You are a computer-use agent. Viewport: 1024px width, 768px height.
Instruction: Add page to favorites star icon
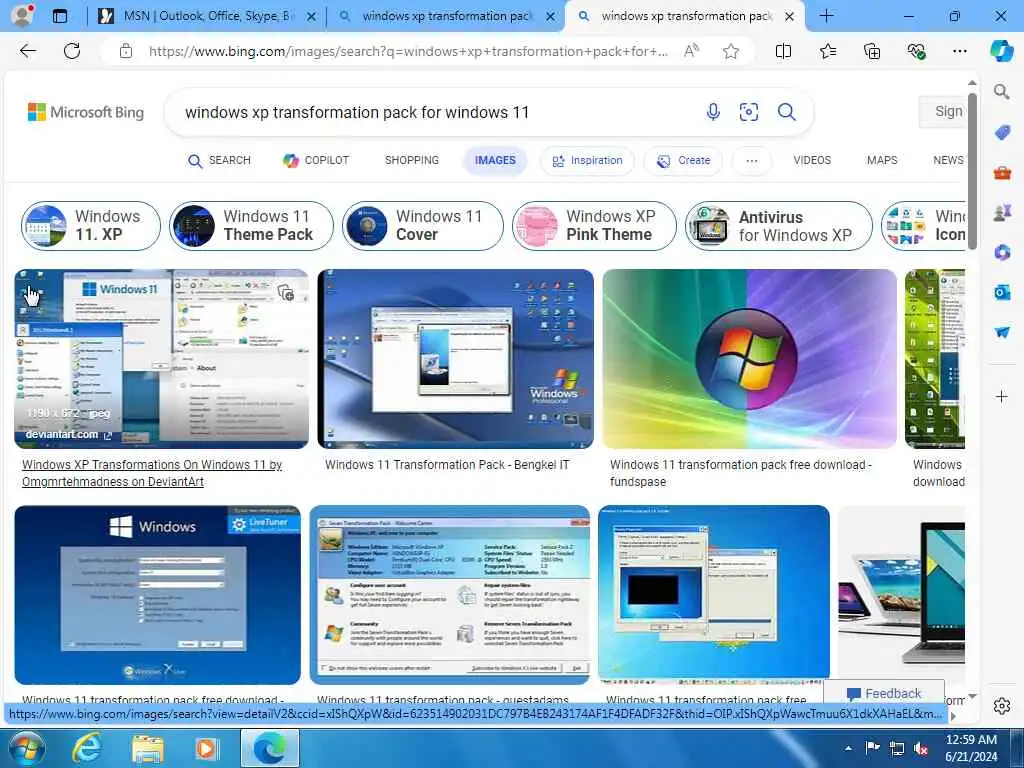coord(731,51)
